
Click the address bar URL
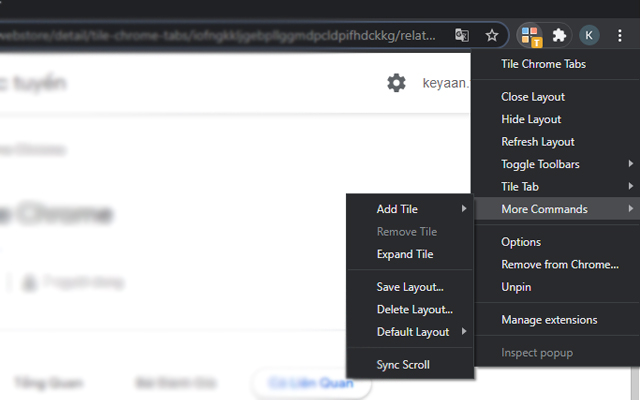[x=218, y=36]
